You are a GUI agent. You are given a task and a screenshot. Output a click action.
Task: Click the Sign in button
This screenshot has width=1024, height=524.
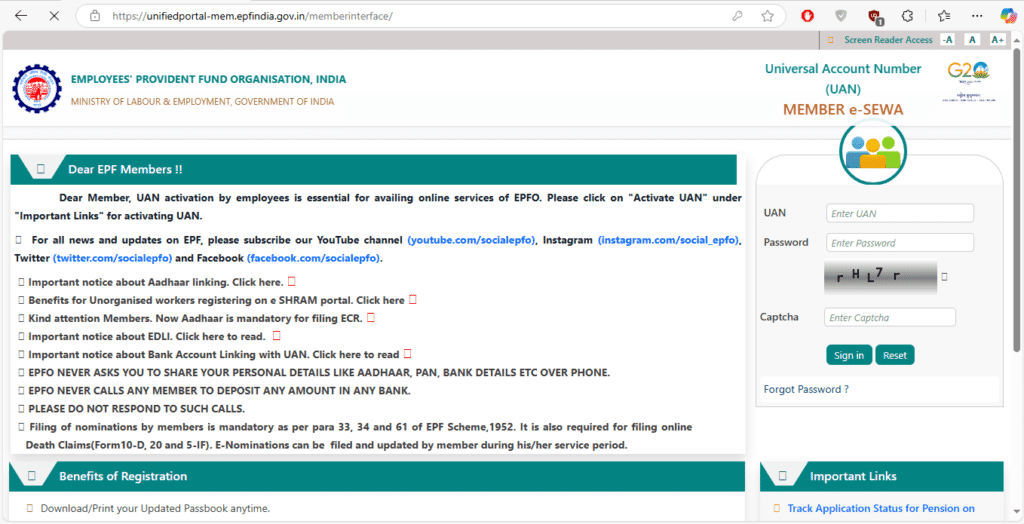(849, 355)
